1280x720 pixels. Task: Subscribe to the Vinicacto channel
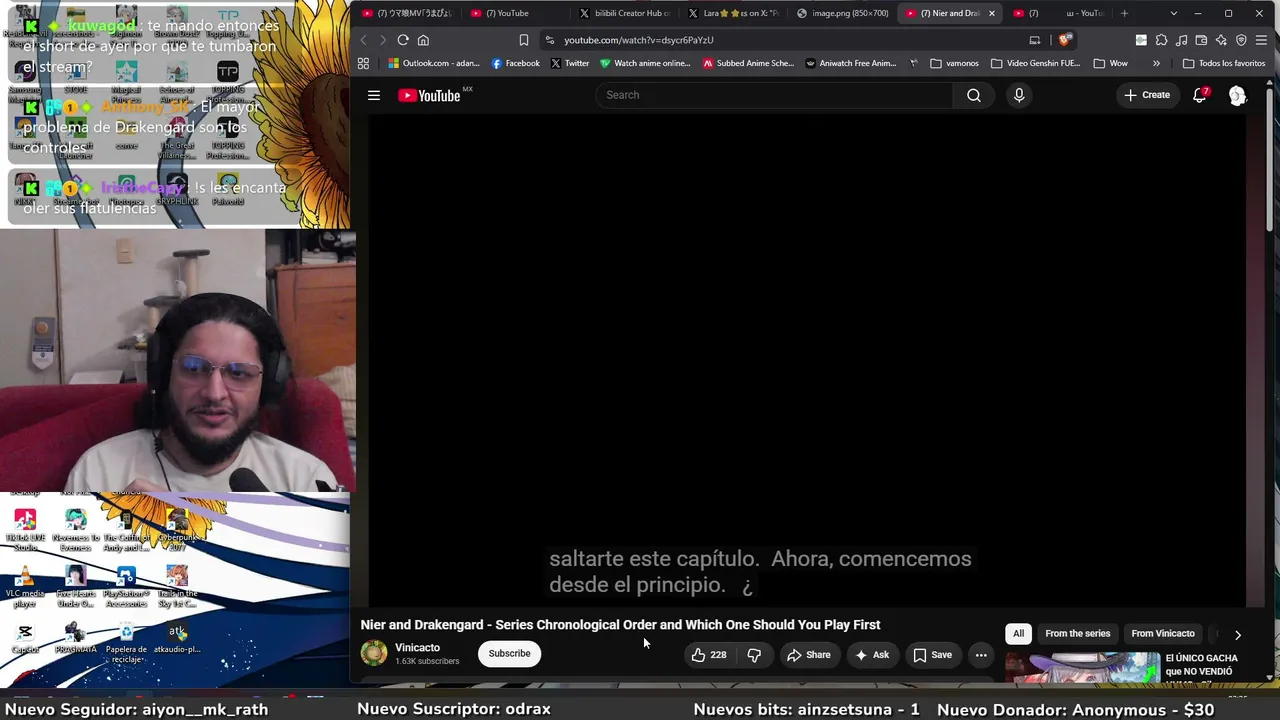(509, 654)
